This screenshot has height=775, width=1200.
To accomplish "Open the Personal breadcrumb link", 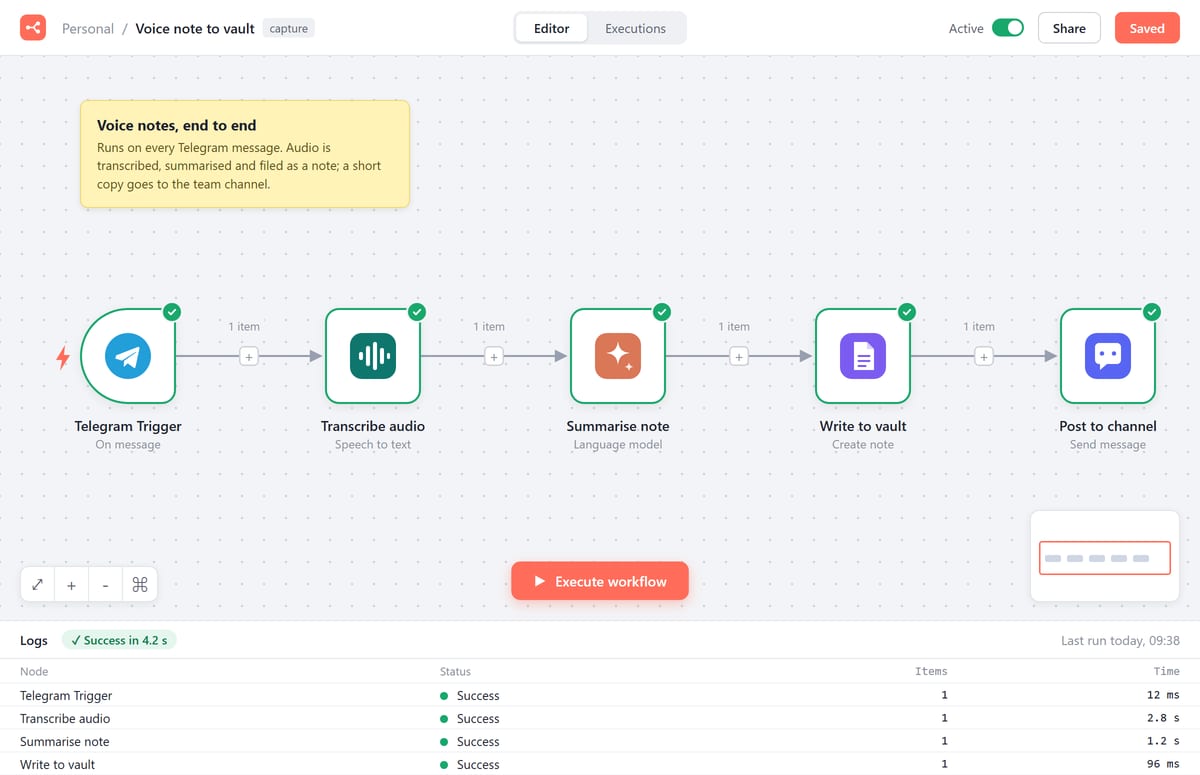I will click(x=88, y=28).
